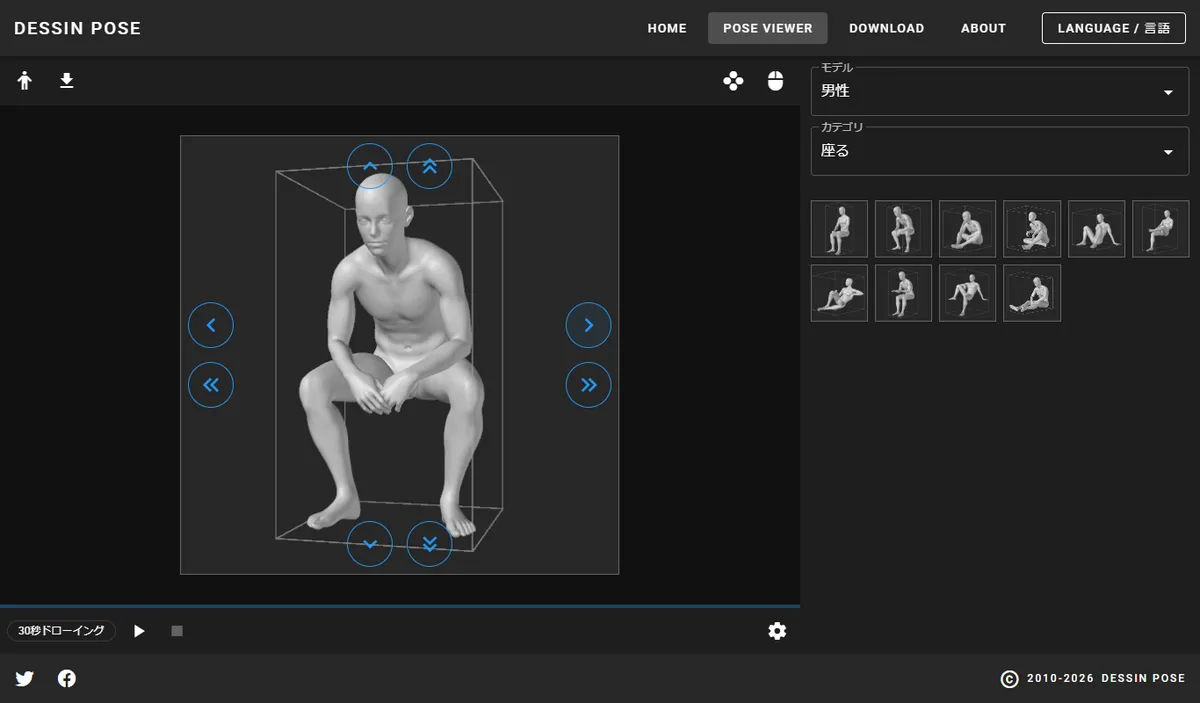
Task: Rotate pose up one step with single chevron
Action: coord(370,166)
